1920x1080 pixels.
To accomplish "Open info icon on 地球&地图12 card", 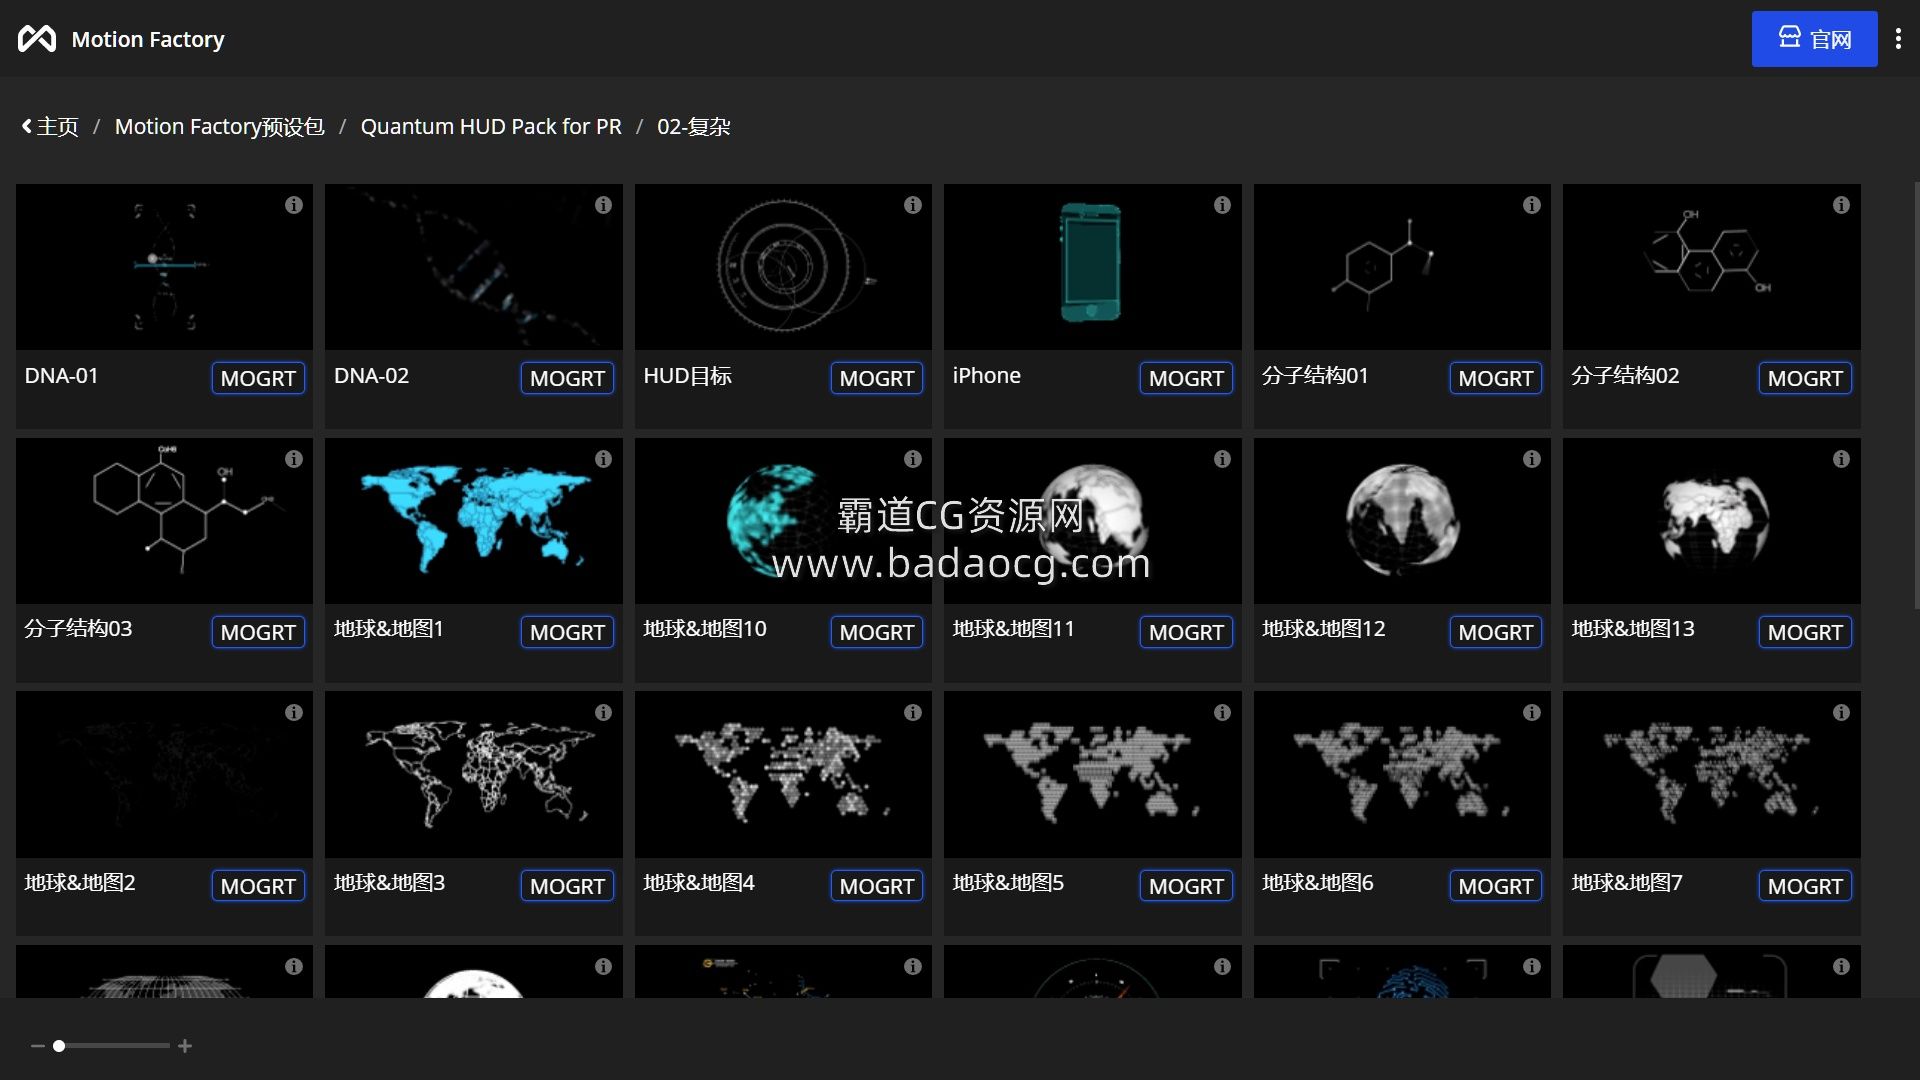I will click(x=1531, y=459).
